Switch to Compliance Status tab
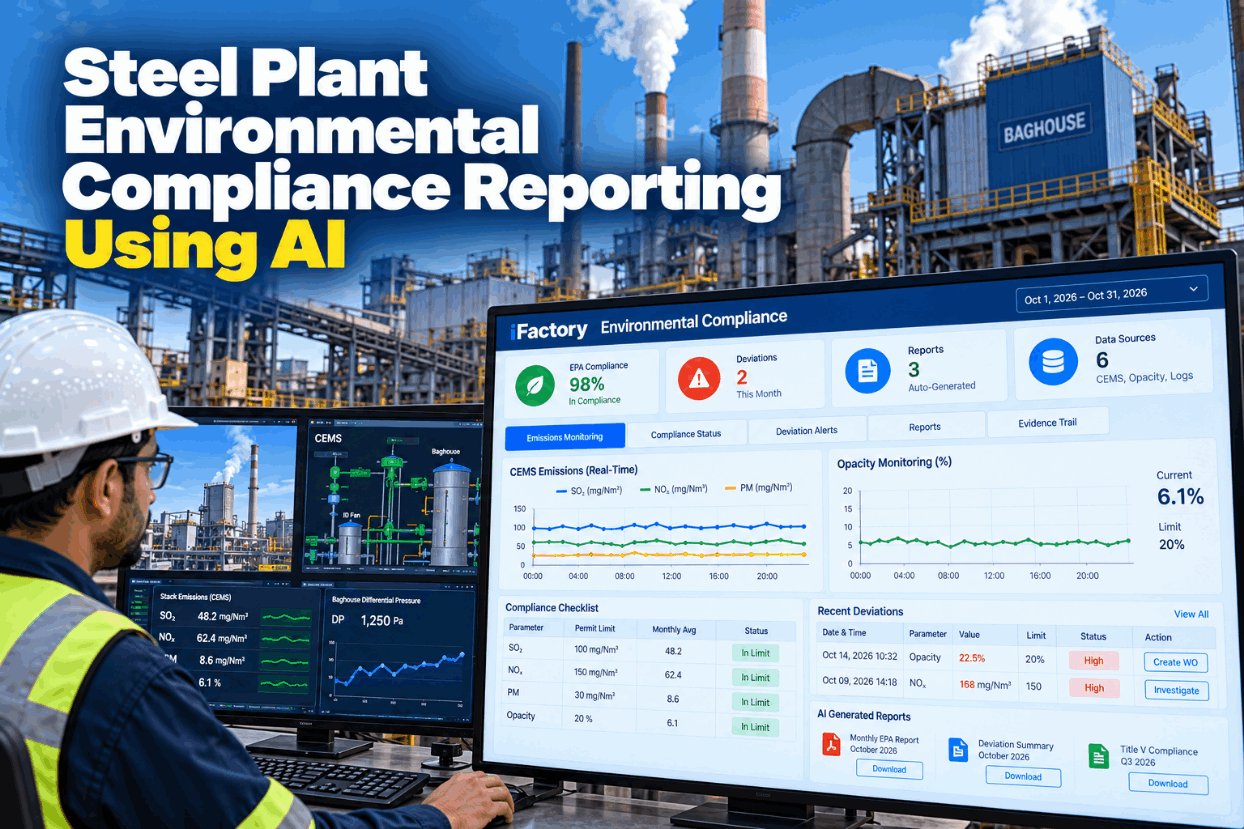Screen dimensions: 1244x829 click(686, 434)
